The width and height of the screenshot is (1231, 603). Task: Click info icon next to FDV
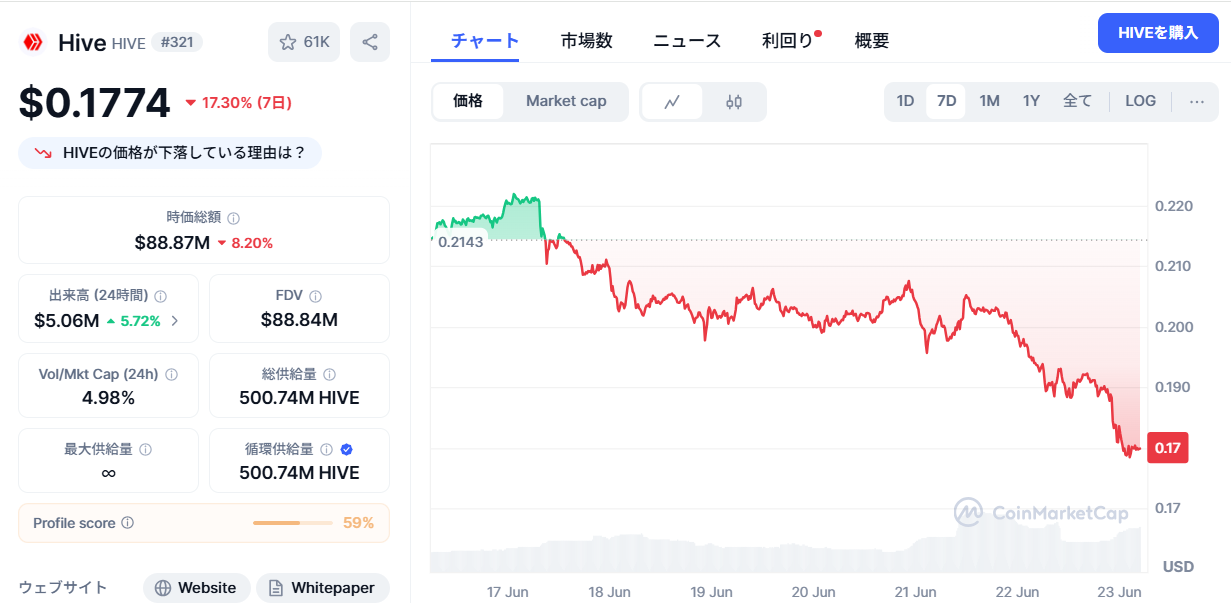coord(315,296)
